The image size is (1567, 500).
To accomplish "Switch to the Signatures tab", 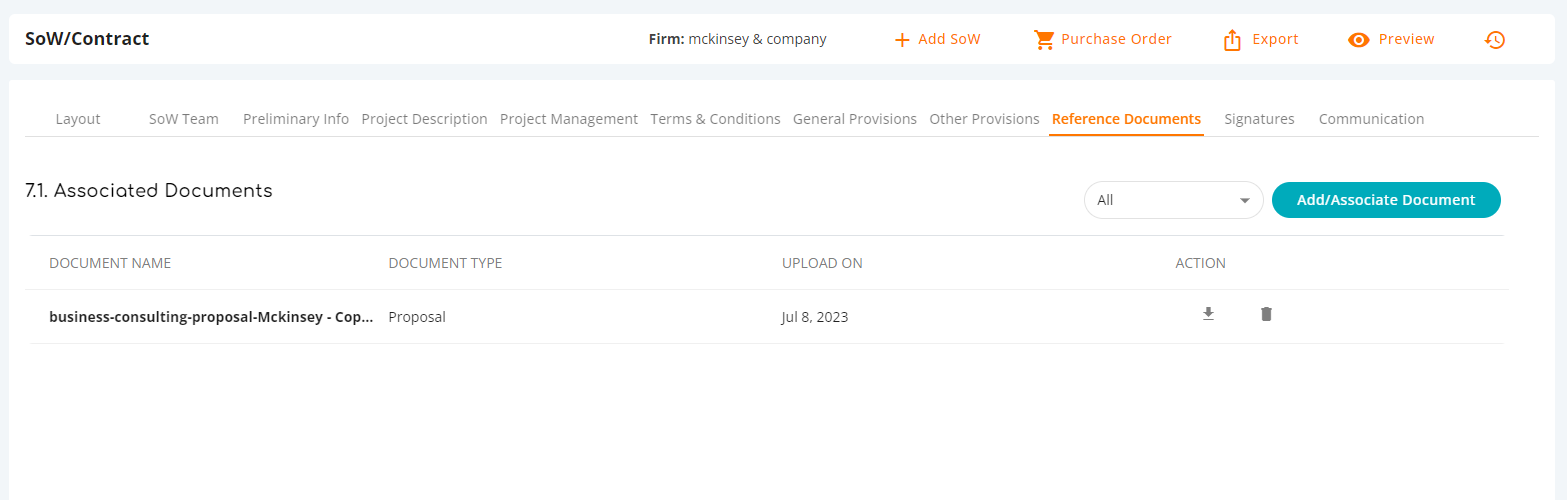I will [1259, 119].
